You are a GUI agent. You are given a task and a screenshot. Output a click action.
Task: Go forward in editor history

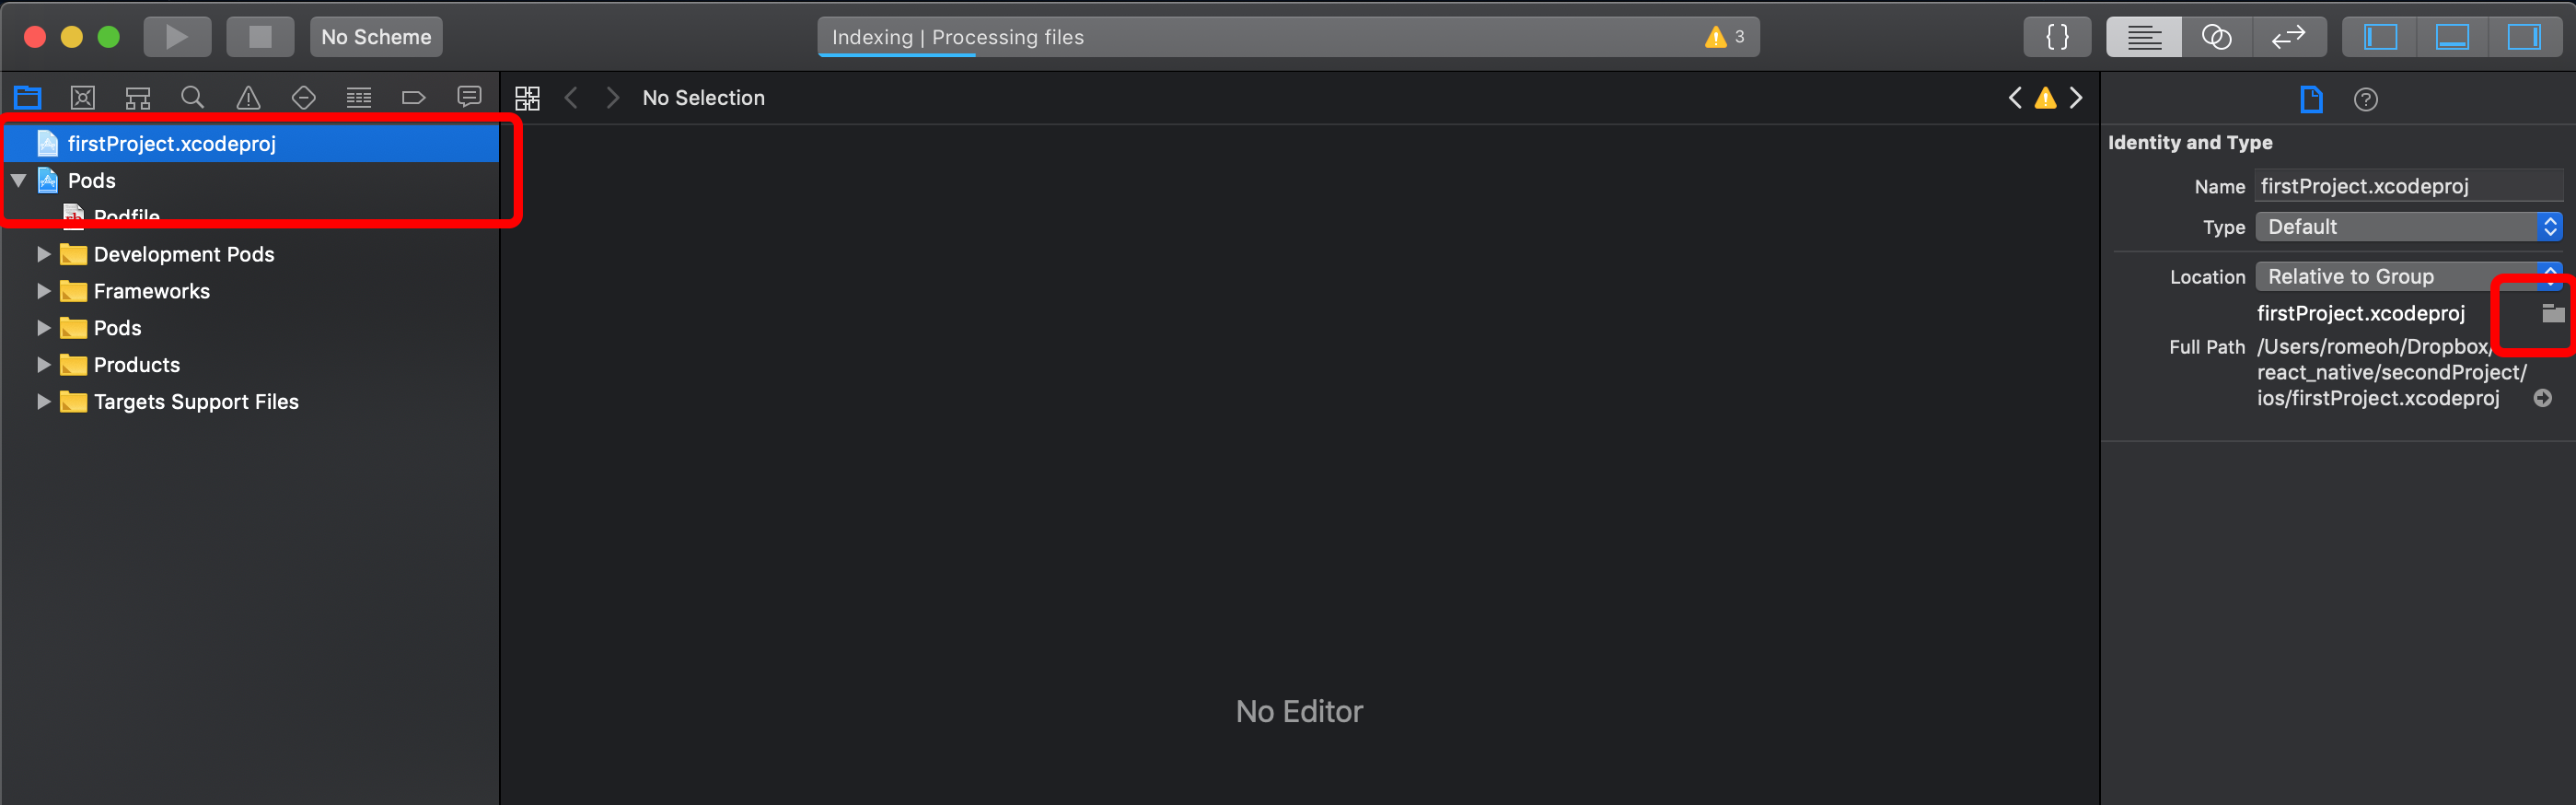tap(613, 97)
